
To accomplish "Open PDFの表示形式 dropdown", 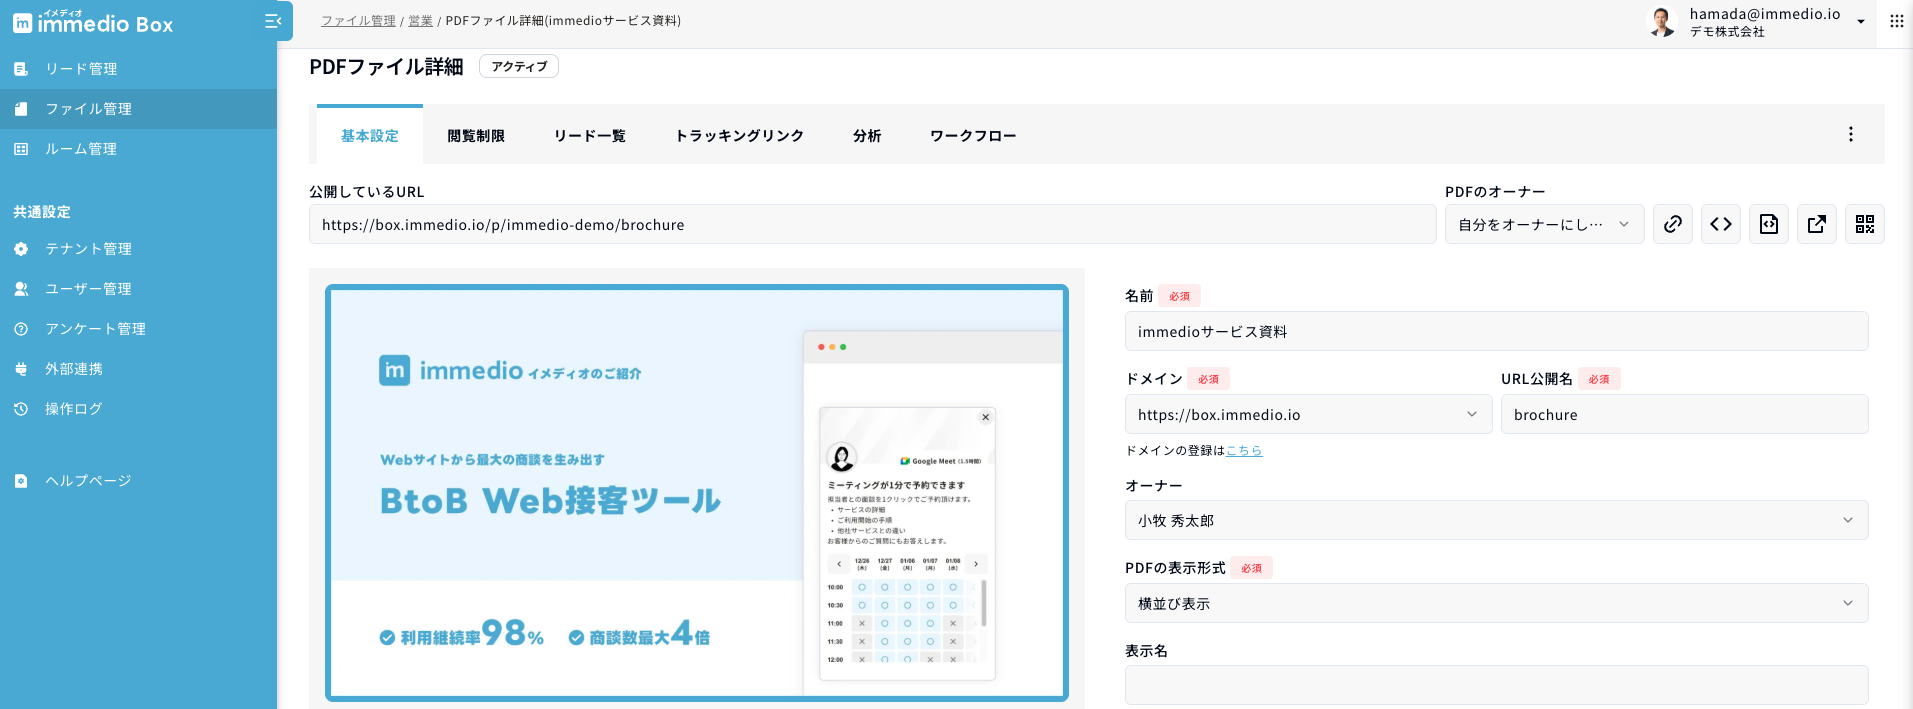I will coord(1495,603).
